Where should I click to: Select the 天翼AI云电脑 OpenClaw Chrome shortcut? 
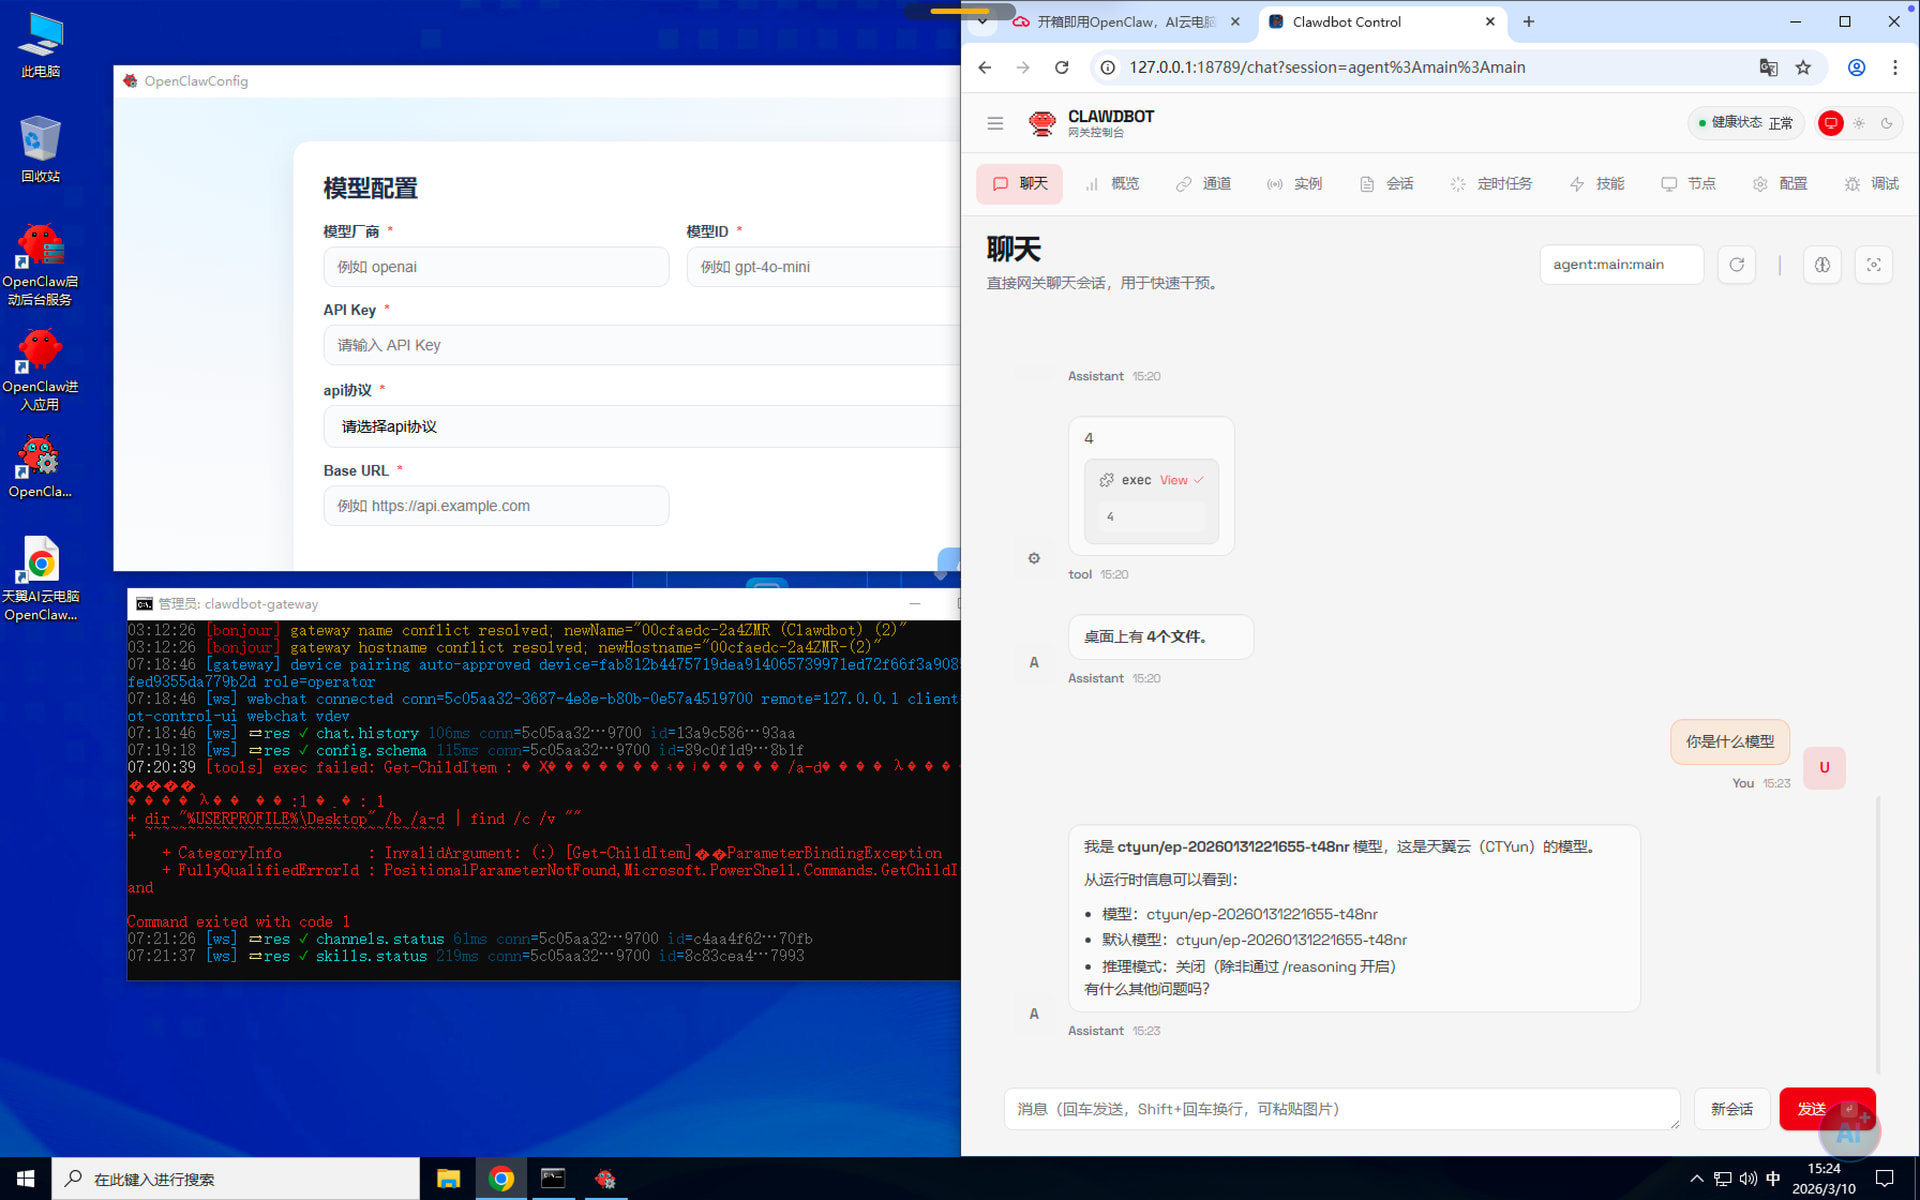(x=40, y=580)
